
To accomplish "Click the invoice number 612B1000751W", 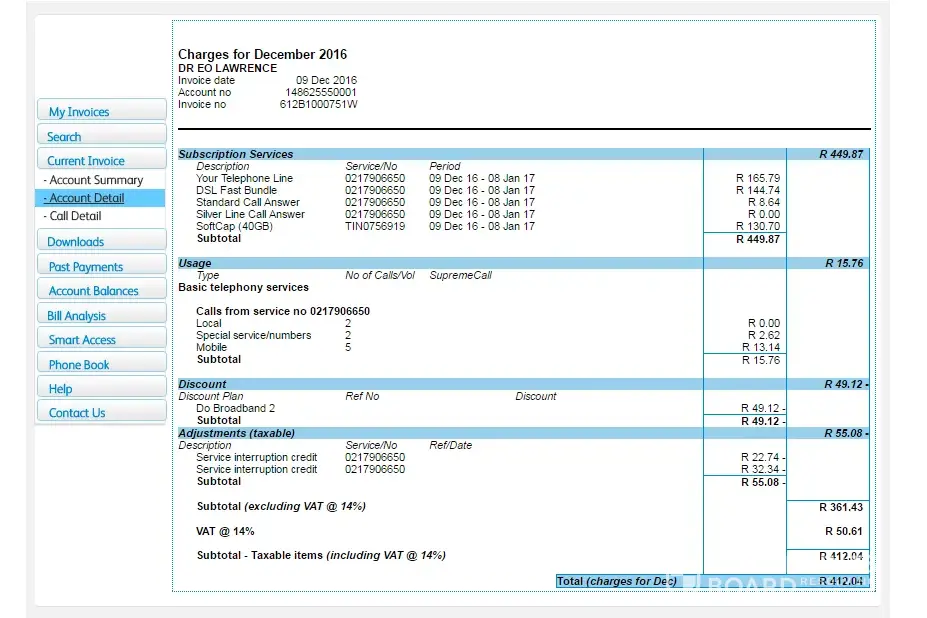I will click(318, 104).
